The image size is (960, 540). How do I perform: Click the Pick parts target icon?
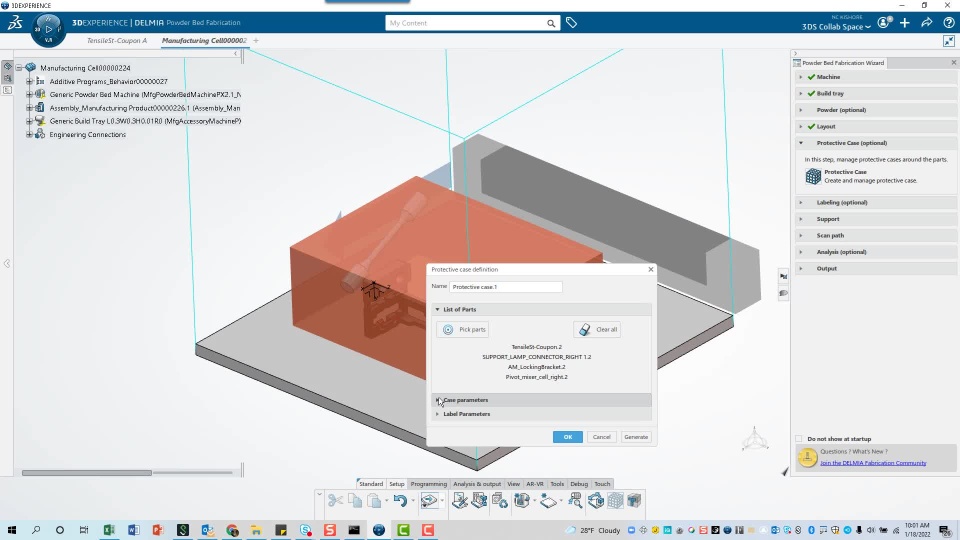click(x=448, y=329)
